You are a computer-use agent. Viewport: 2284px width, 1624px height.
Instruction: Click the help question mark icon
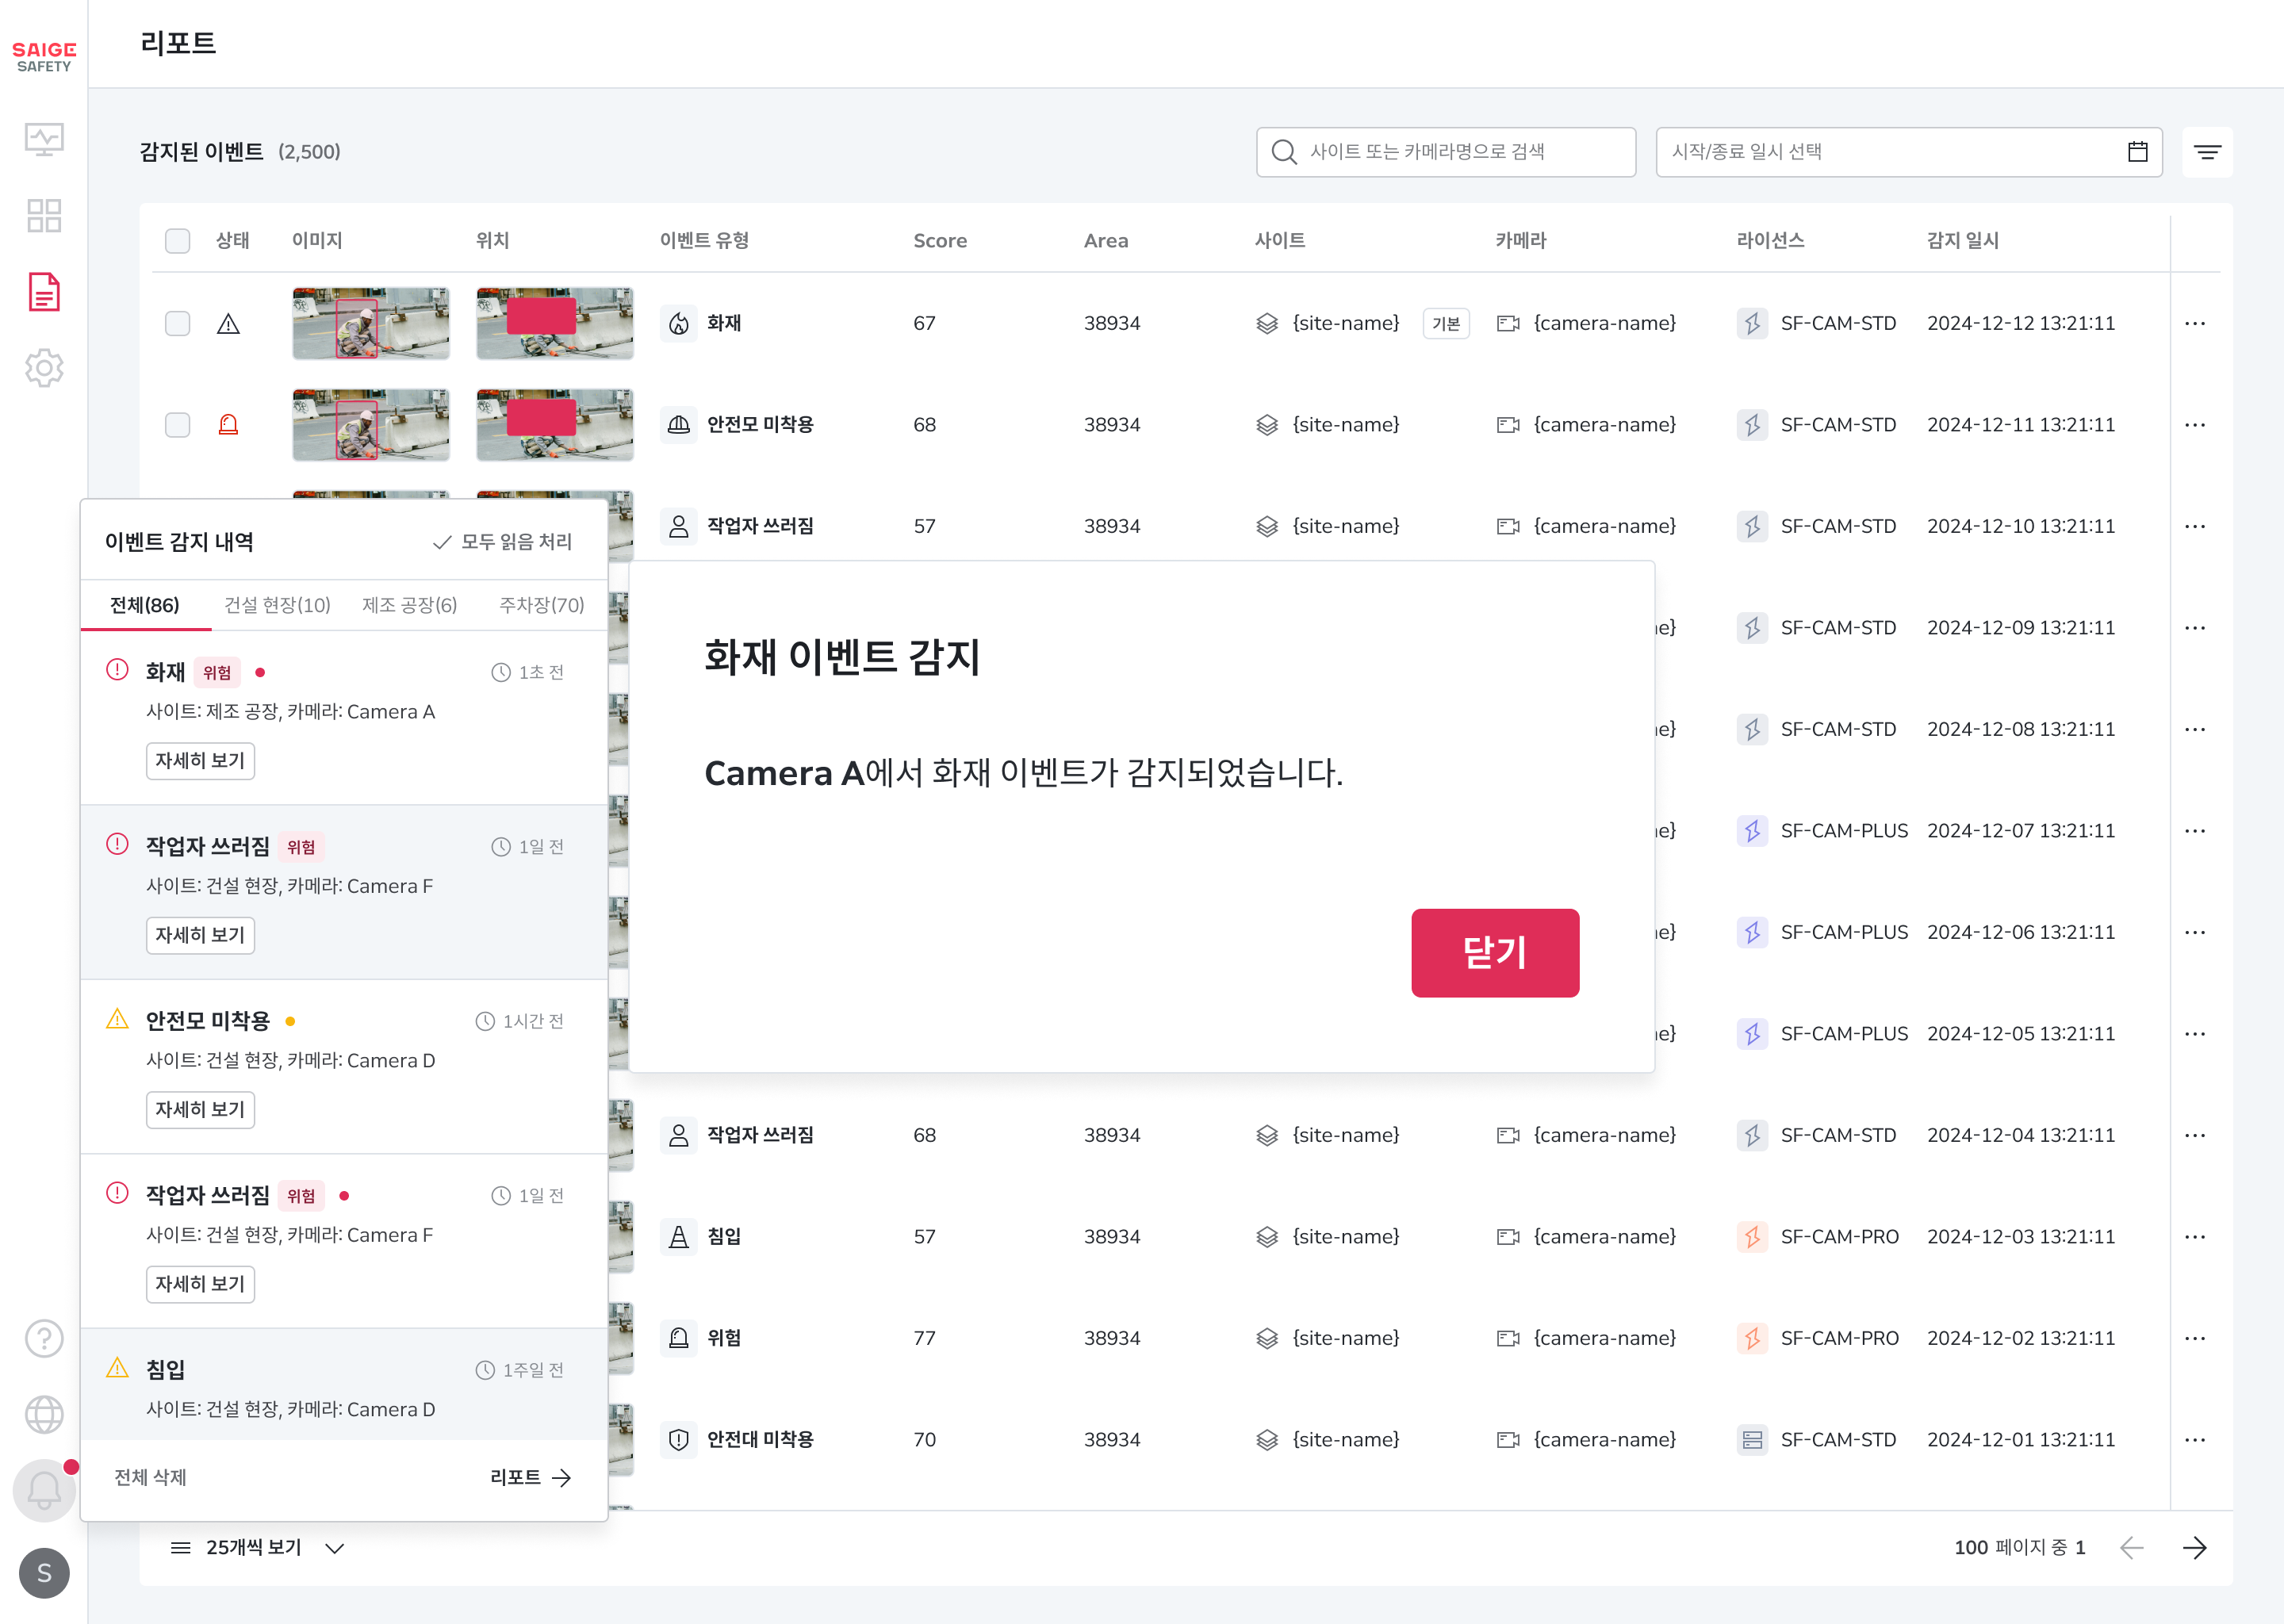pyautogui.click(x=44, y=1338)
